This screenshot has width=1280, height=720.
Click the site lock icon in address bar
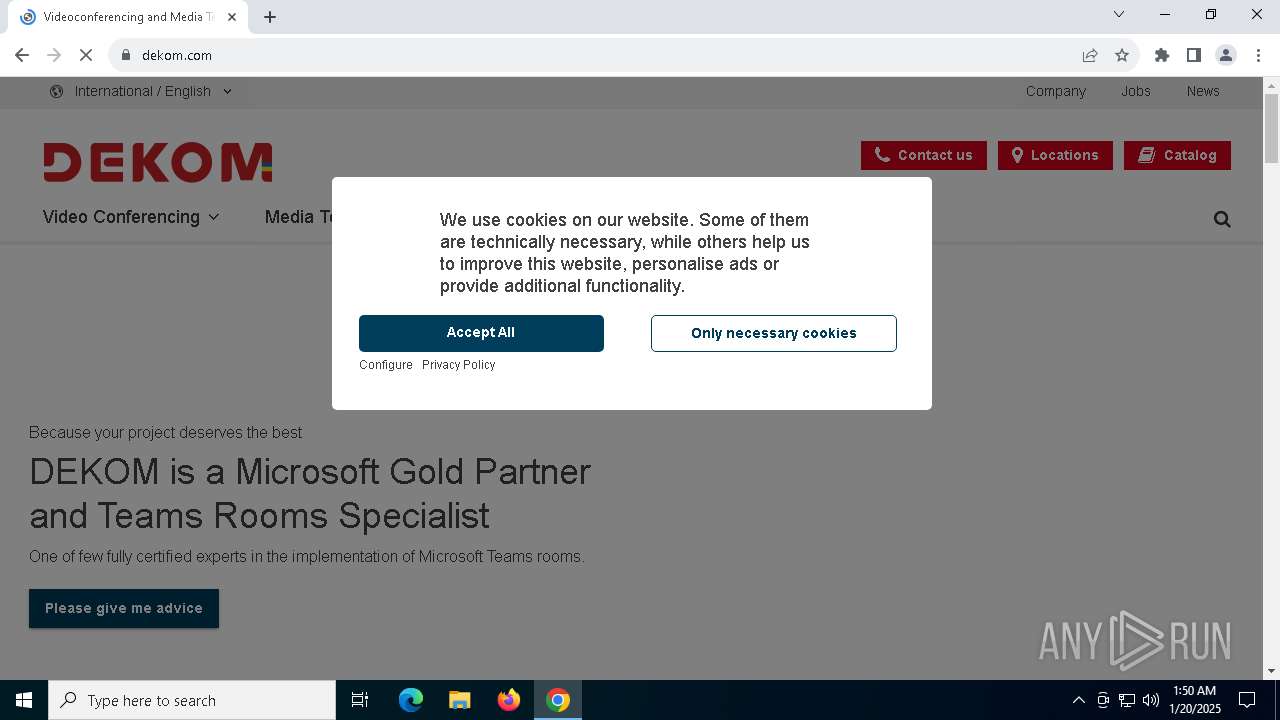pos(126,55)
